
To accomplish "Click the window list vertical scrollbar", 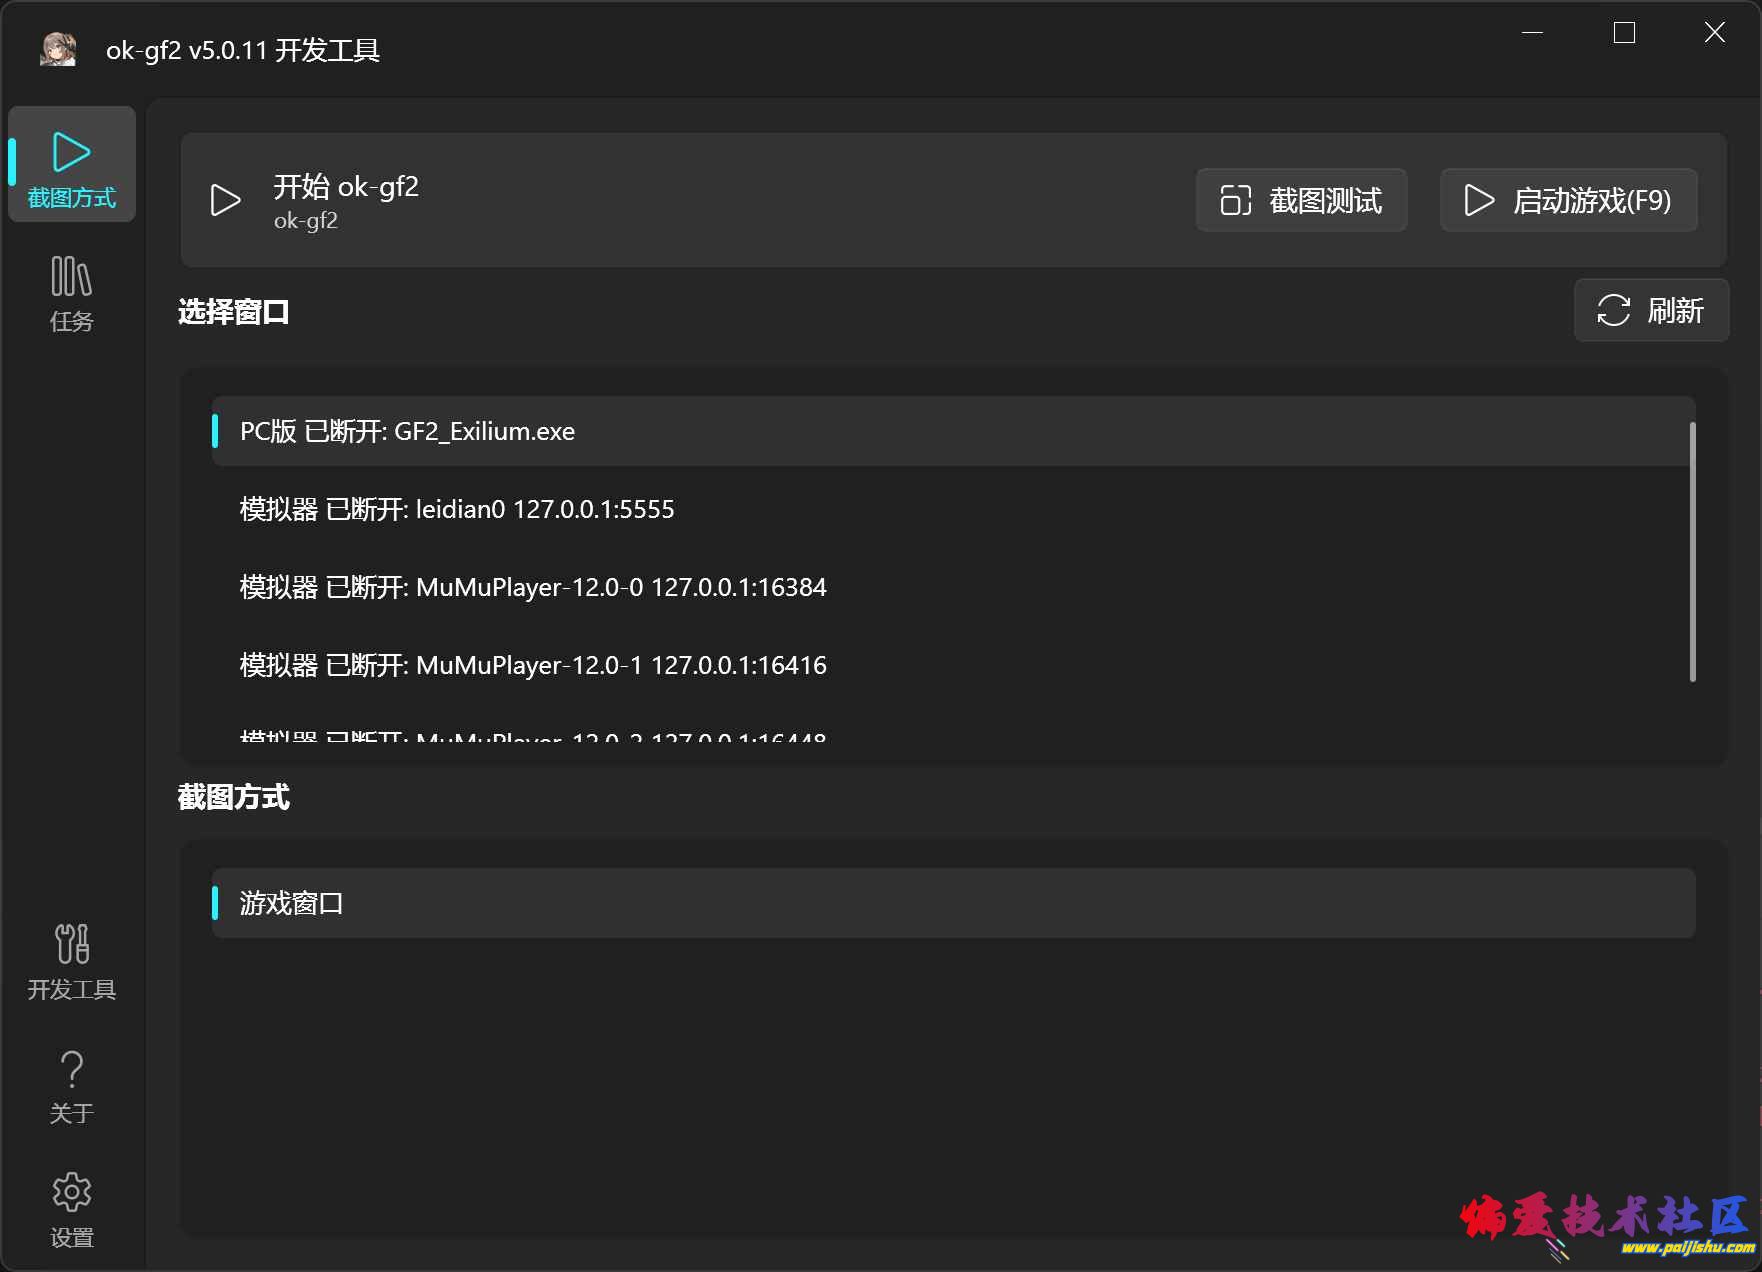I will (1692, 552).
